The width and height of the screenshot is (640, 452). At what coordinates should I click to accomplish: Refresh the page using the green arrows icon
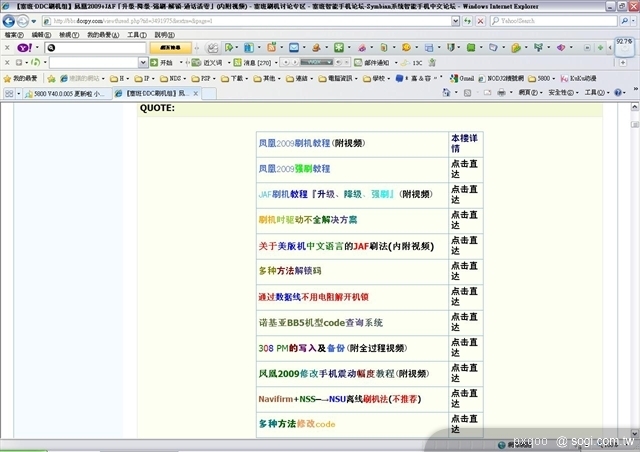467,21
